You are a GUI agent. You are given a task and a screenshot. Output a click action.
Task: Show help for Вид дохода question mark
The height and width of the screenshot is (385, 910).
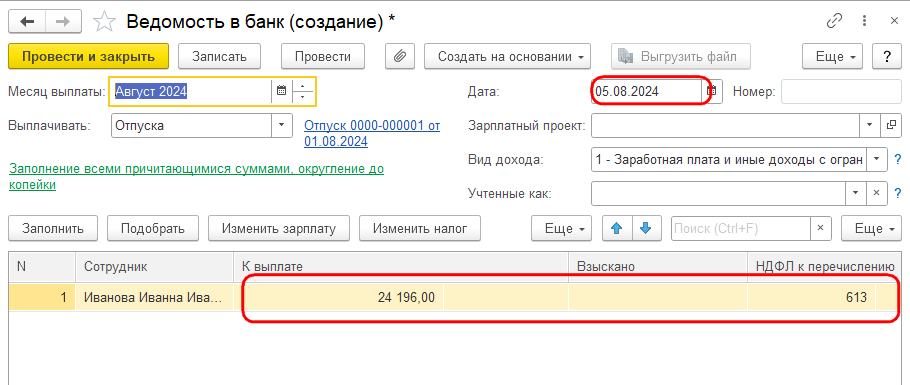tap(898, 159)
